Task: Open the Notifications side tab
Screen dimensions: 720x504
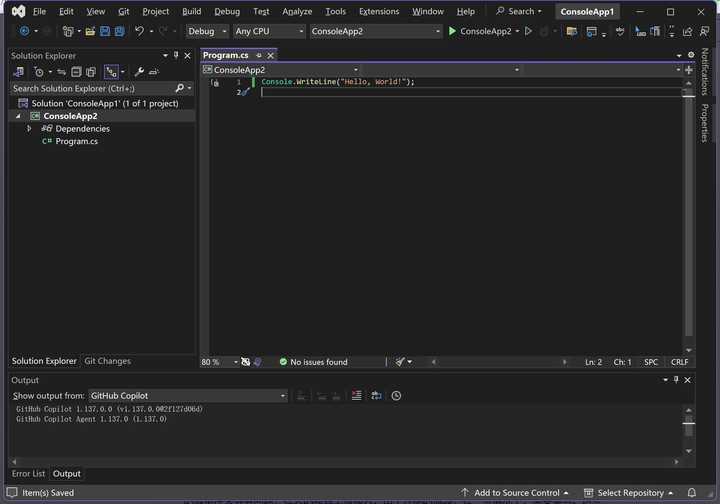Action: point(705,71)
